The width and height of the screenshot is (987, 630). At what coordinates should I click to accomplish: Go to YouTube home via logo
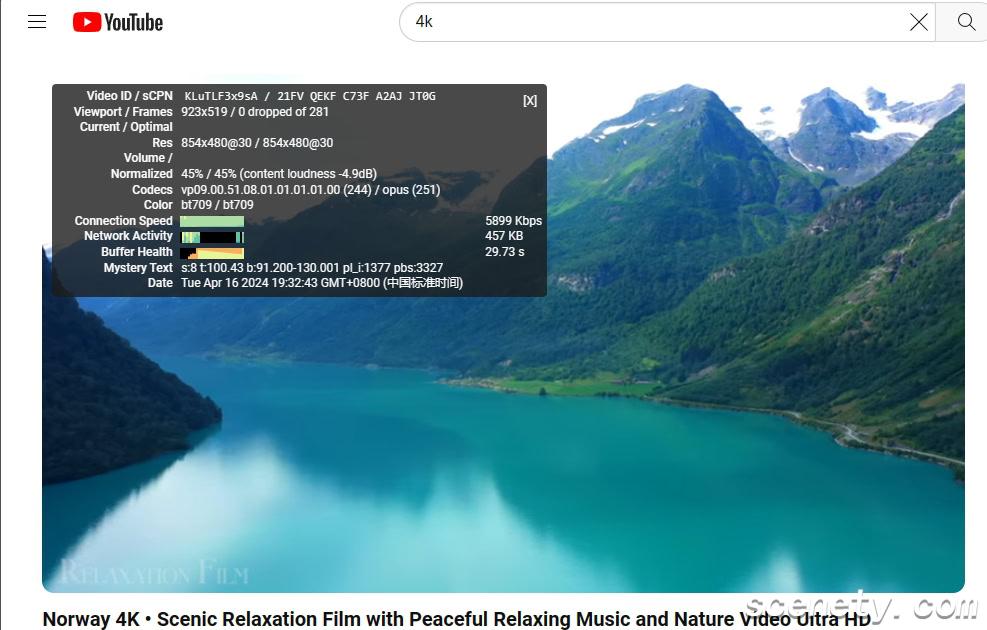tap(118, 22)
